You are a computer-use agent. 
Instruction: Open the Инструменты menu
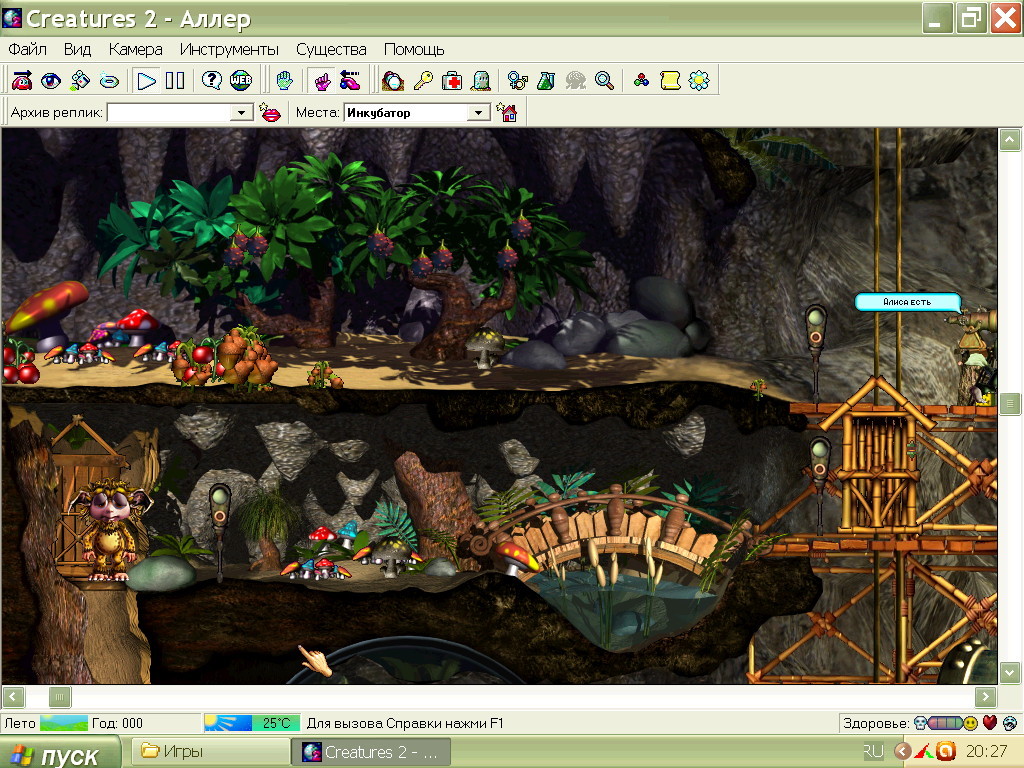pos(229,49)
